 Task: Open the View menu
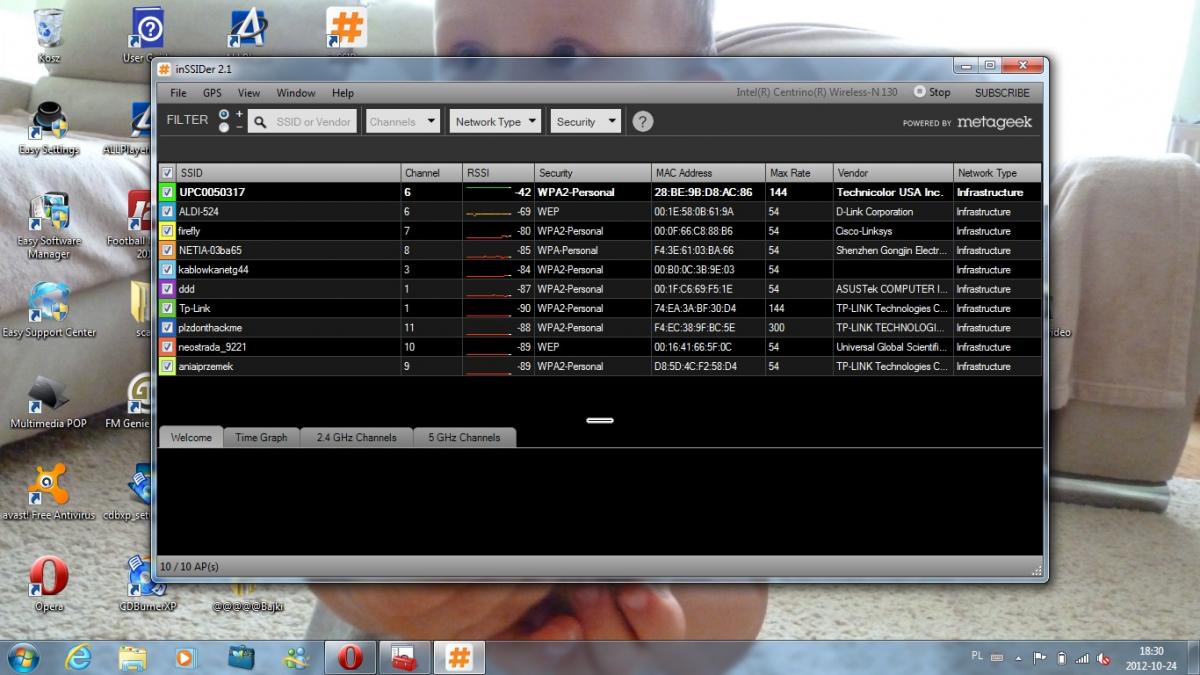point(249,93)
